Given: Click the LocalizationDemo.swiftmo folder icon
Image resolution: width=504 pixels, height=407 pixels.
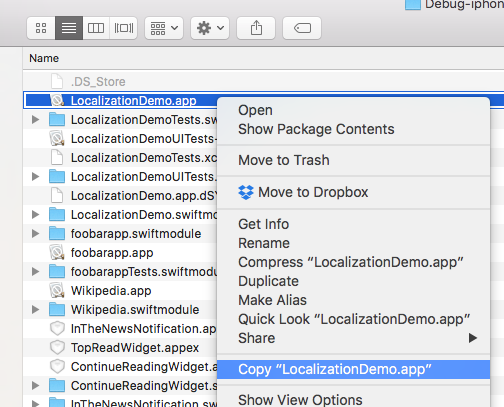Looking at the screenshot, I should [57, 215].
